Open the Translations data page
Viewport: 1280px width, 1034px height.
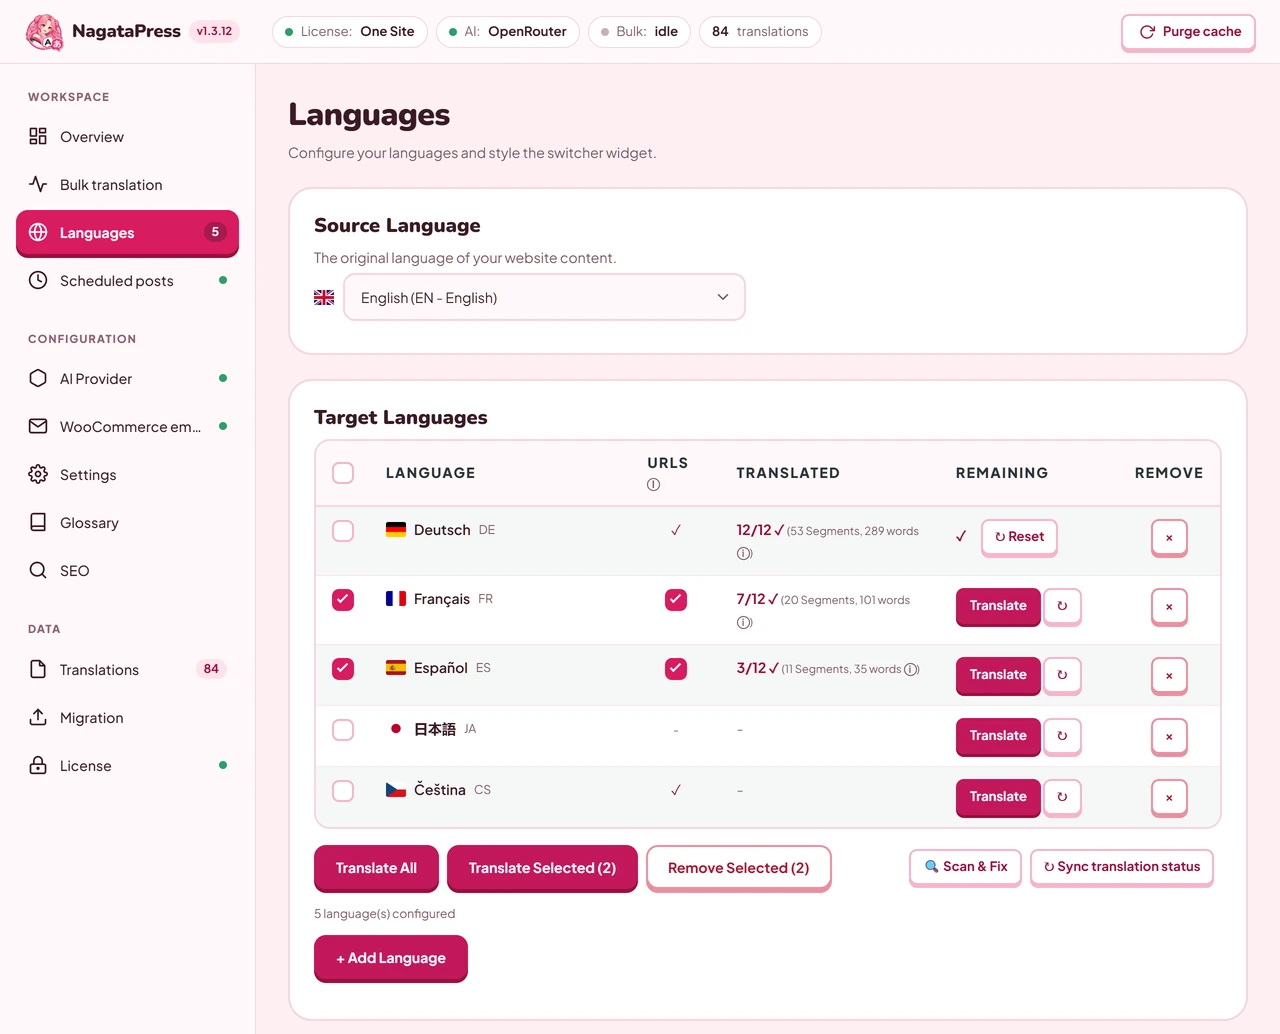[x=127, y=670]
